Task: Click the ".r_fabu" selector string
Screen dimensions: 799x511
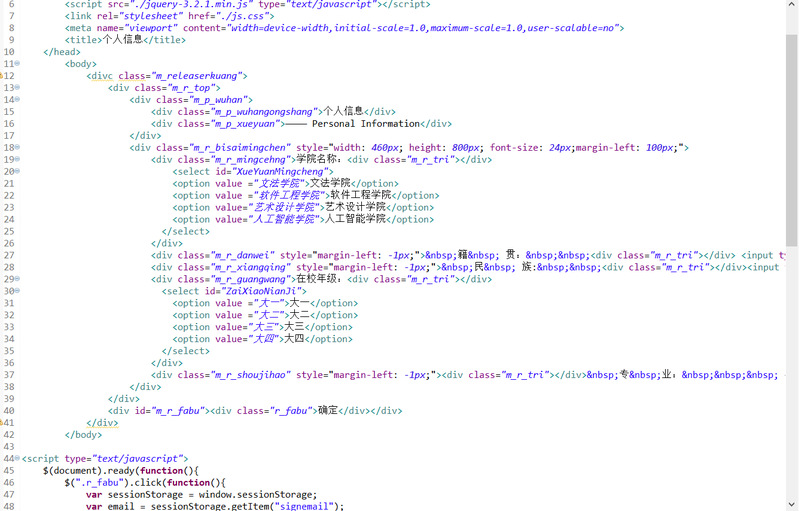Action: click(x=100, y=482)
